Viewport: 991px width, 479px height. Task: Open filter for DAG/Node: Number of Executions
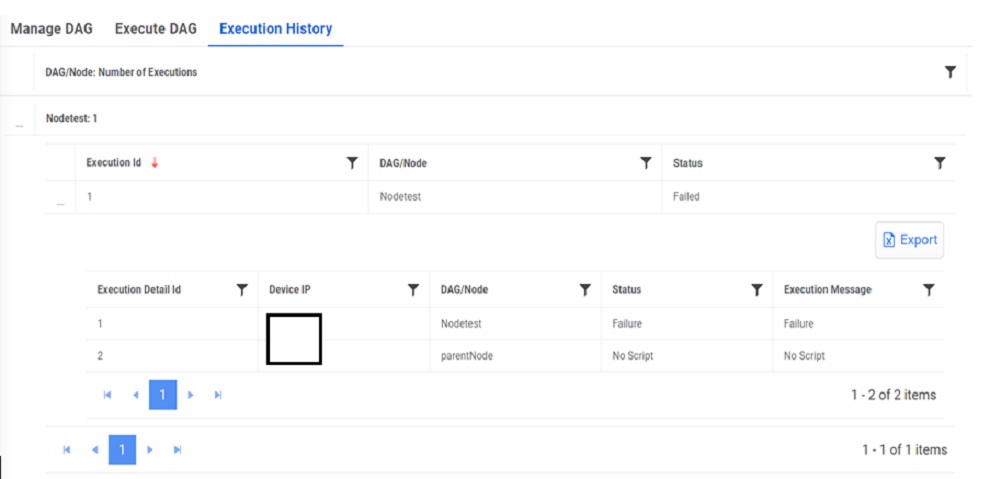(x=950, y=72)
